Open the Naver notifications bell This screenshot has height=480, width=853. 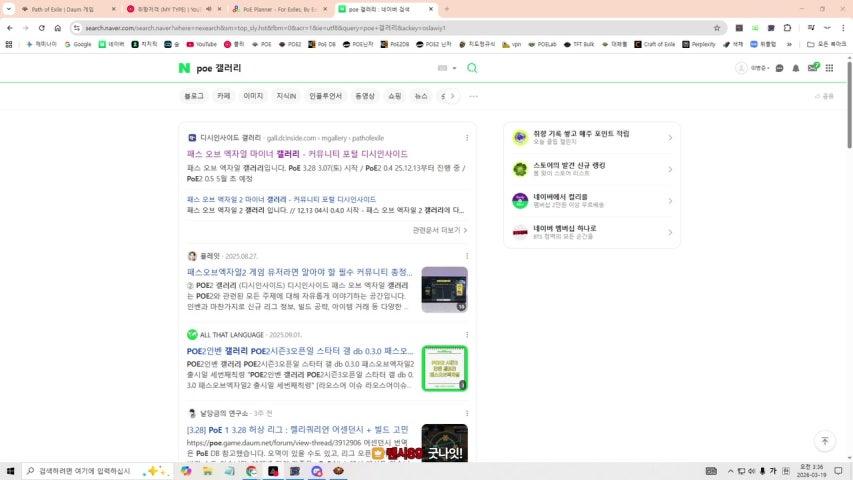point(795,68)
